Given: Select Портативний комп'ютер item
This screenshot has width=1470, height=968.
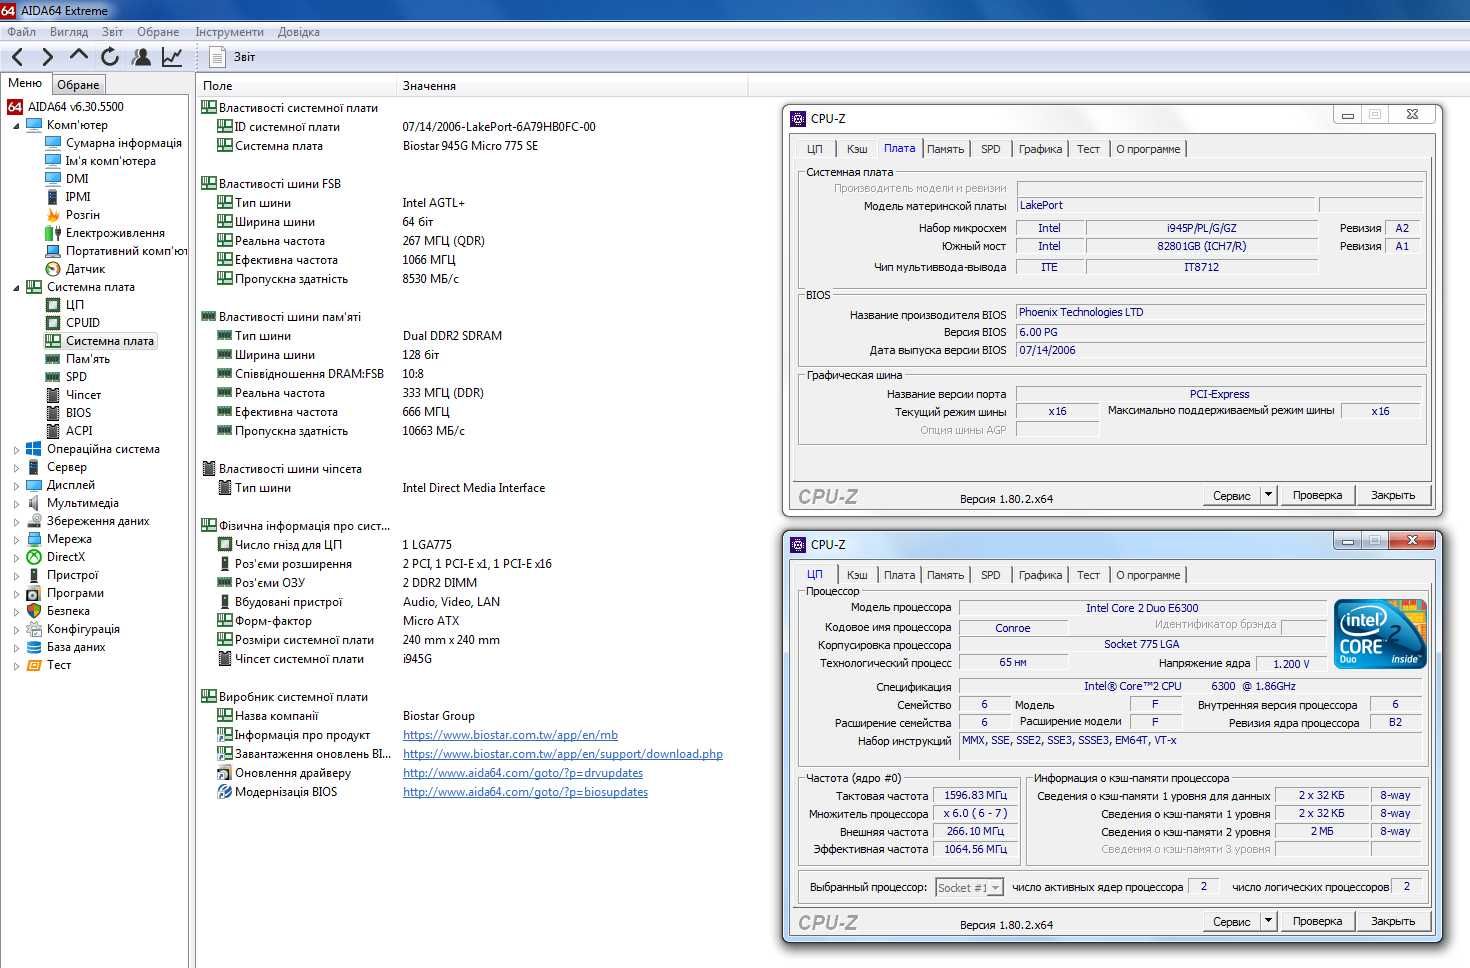Looking at the screenshot, I should (126, 251).
